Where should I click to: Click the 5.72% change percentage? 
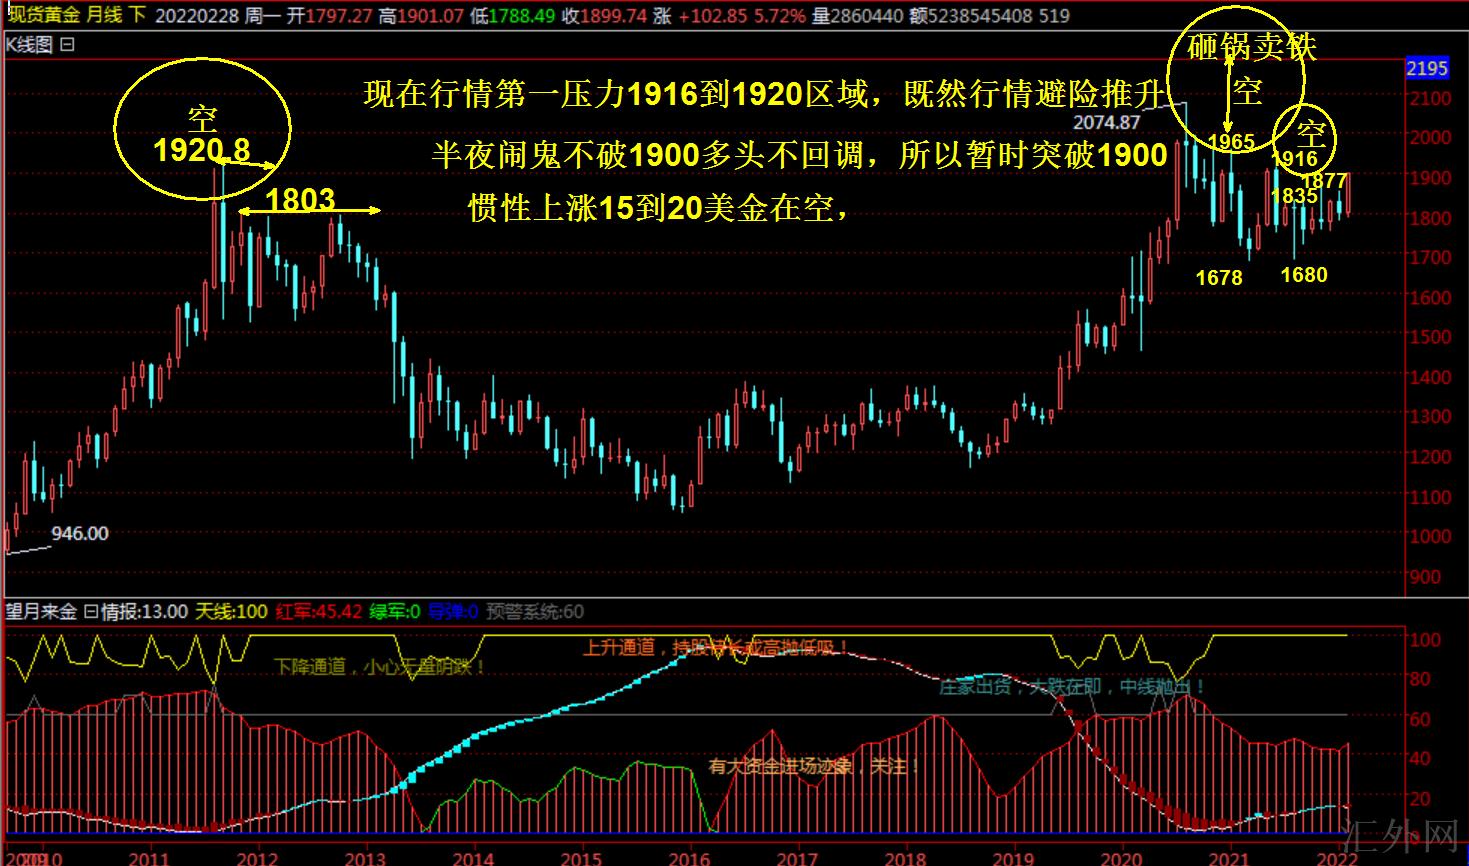coord(779,16)
